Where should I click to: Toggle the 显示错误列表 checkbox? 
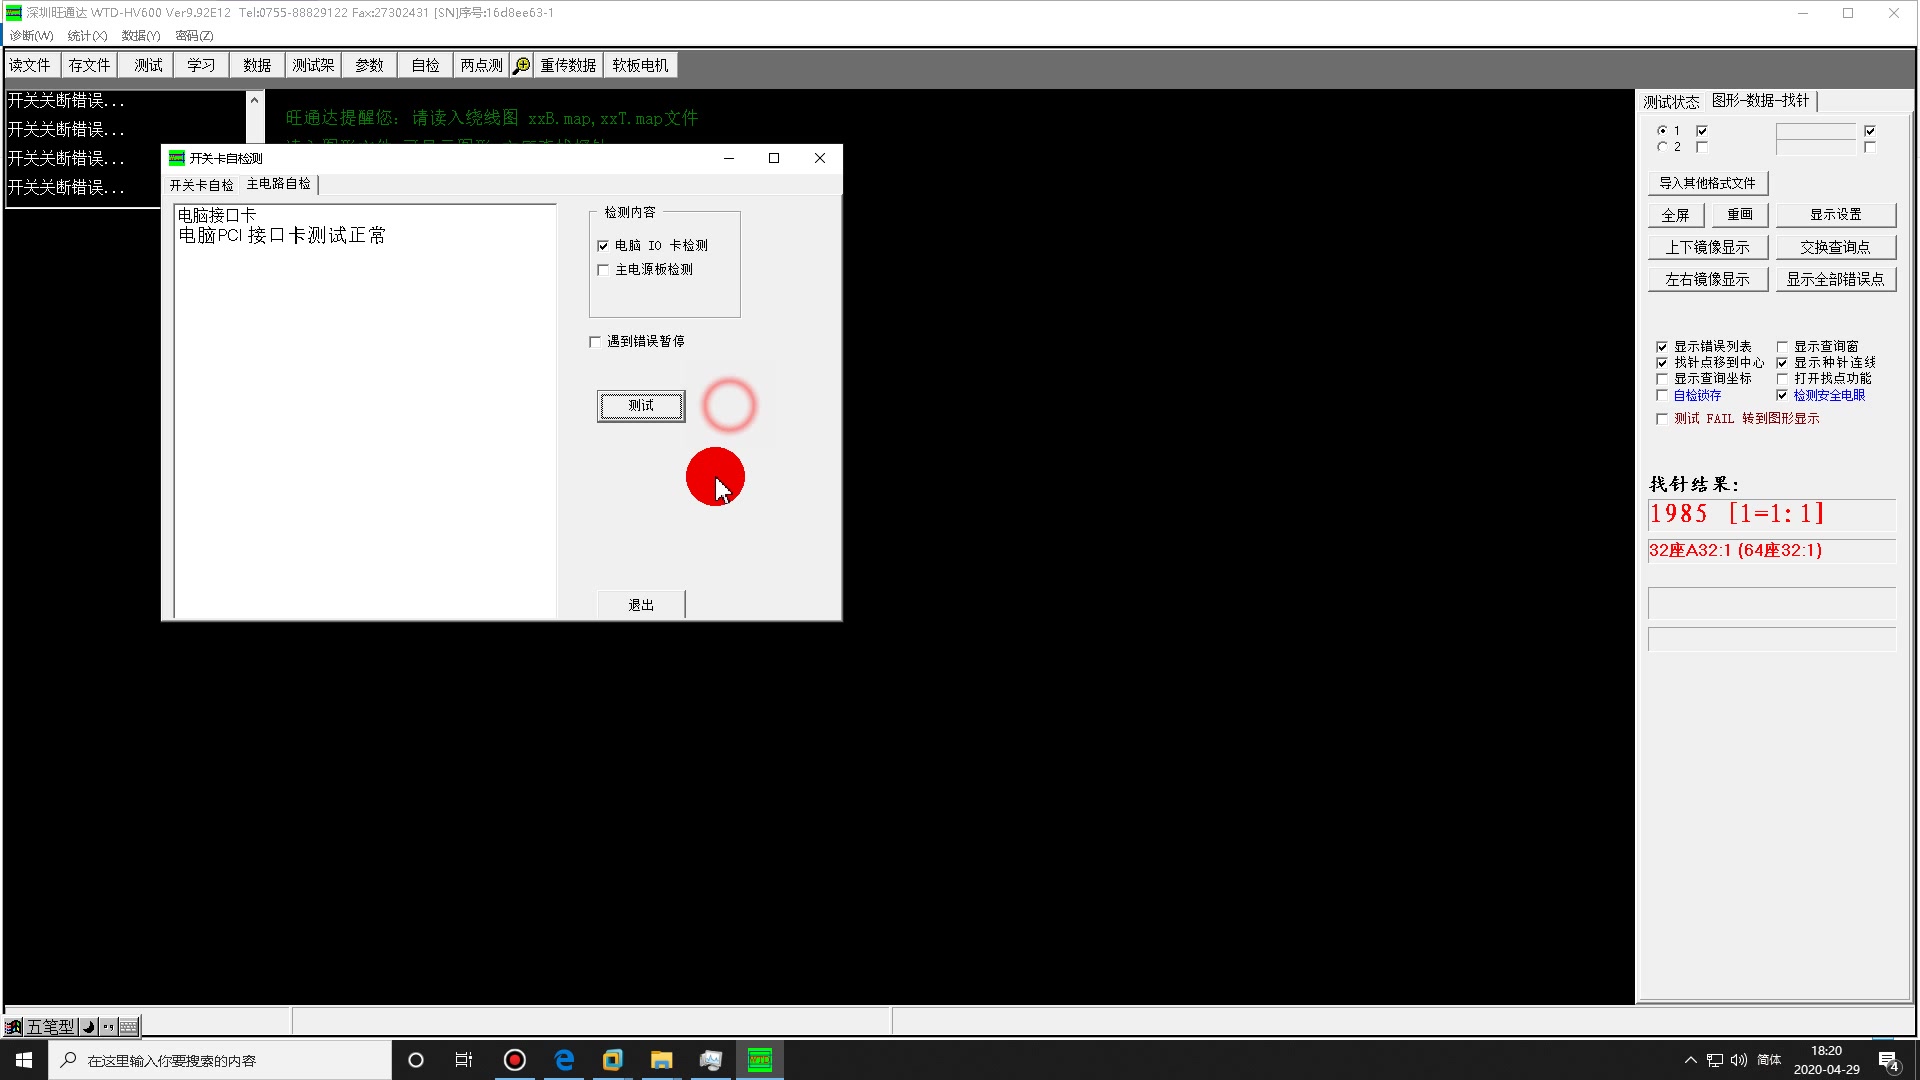coord(1662,347)
